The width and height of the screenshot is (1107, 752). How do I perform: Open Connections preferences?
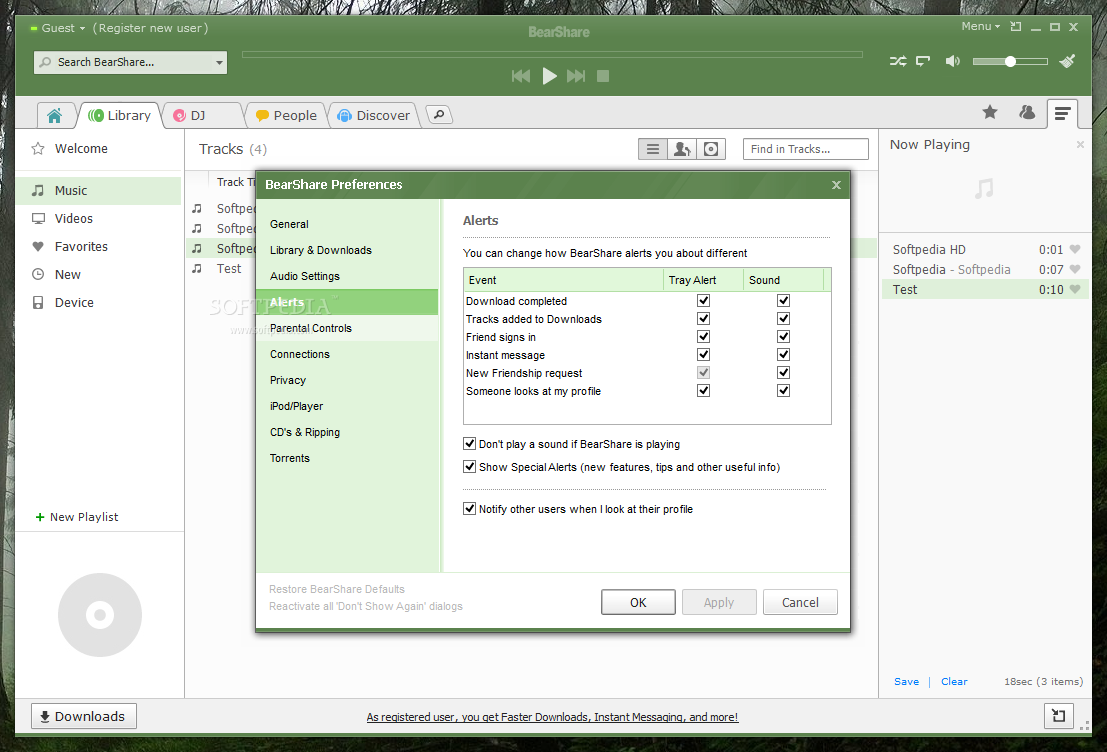[347, 354]
